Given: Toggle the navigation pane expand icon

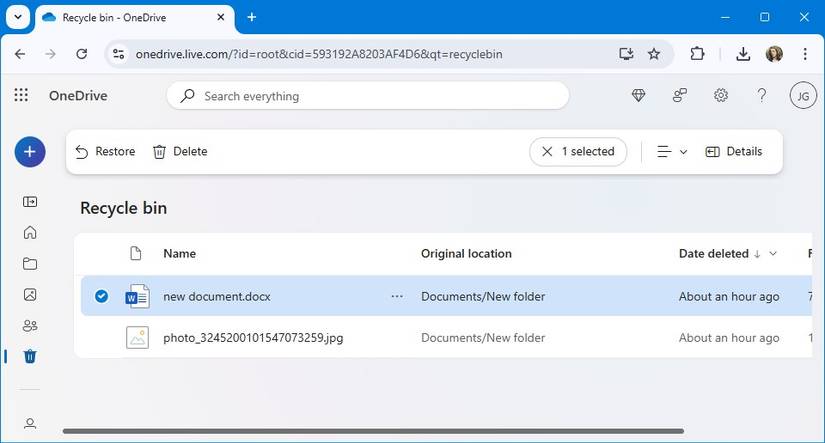Looking at the screenshot, I should tap(30, 202).
